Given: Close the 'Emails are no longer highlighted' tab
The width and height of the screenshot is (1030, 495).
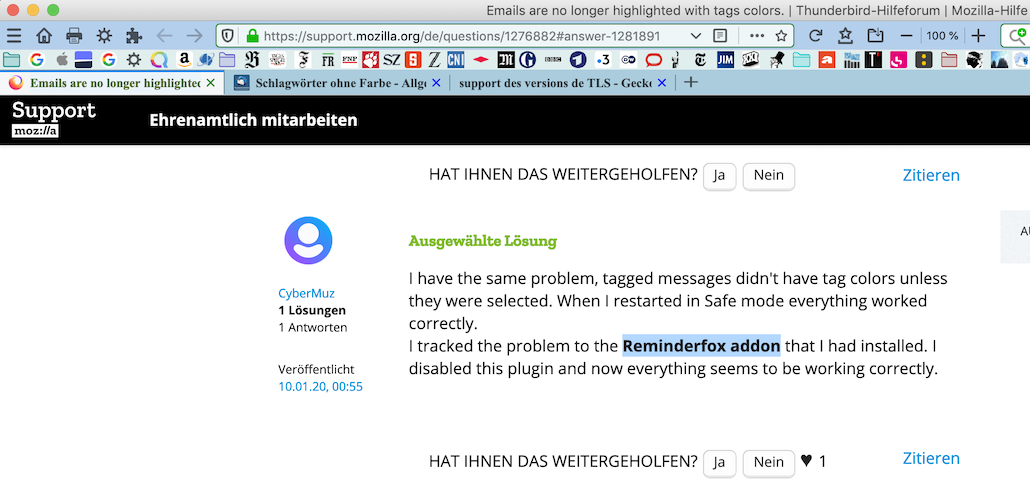Looking at the screenshot, I should tap(210, 83).
